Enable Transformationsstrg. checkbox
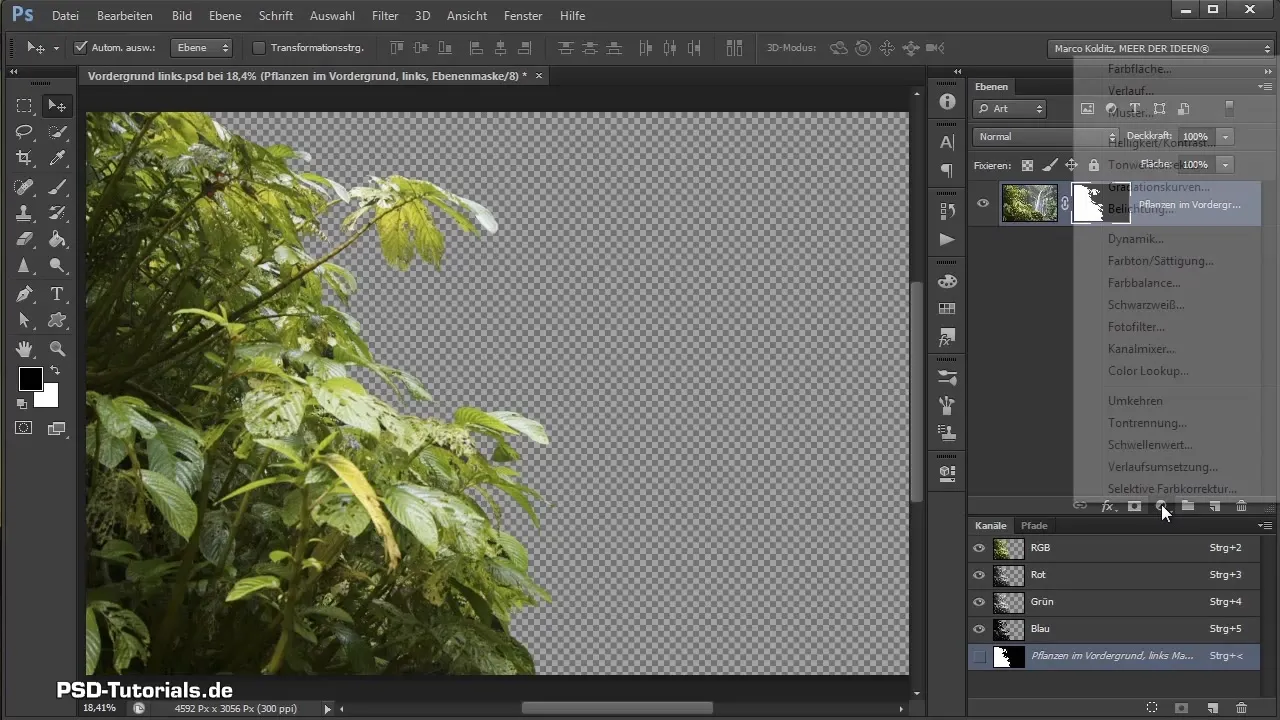 pos(259,47)
